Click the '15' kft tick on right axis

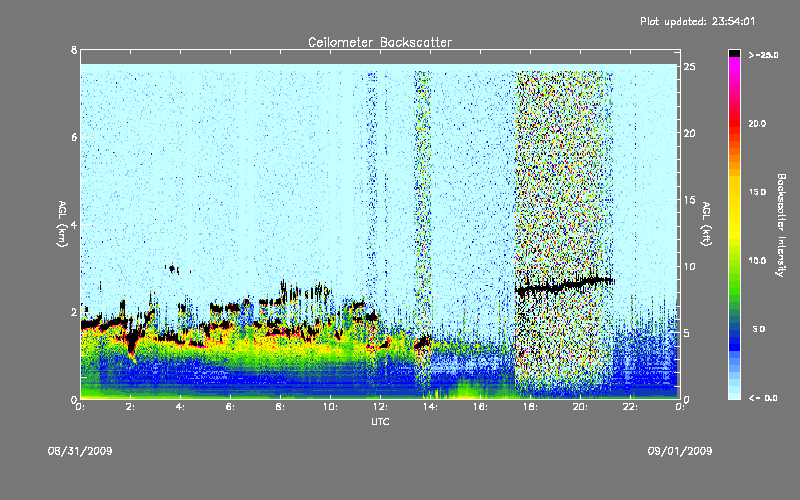[689, 200]
